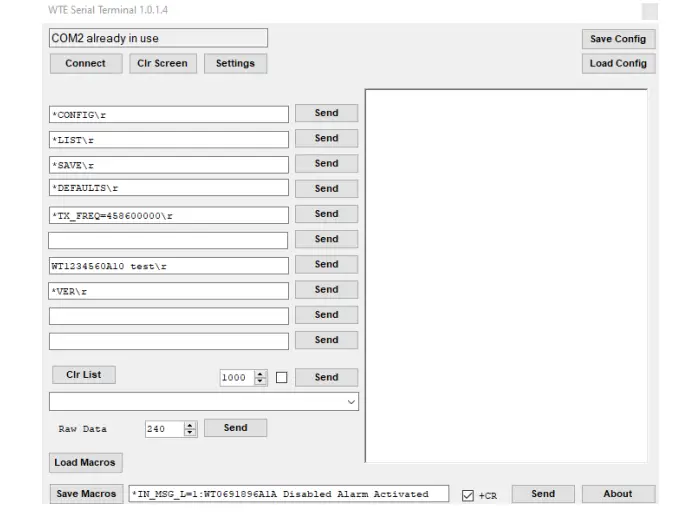Screen dimensions: 688x519
Task: Focus the 1000 interval number field
Action: 237,378
